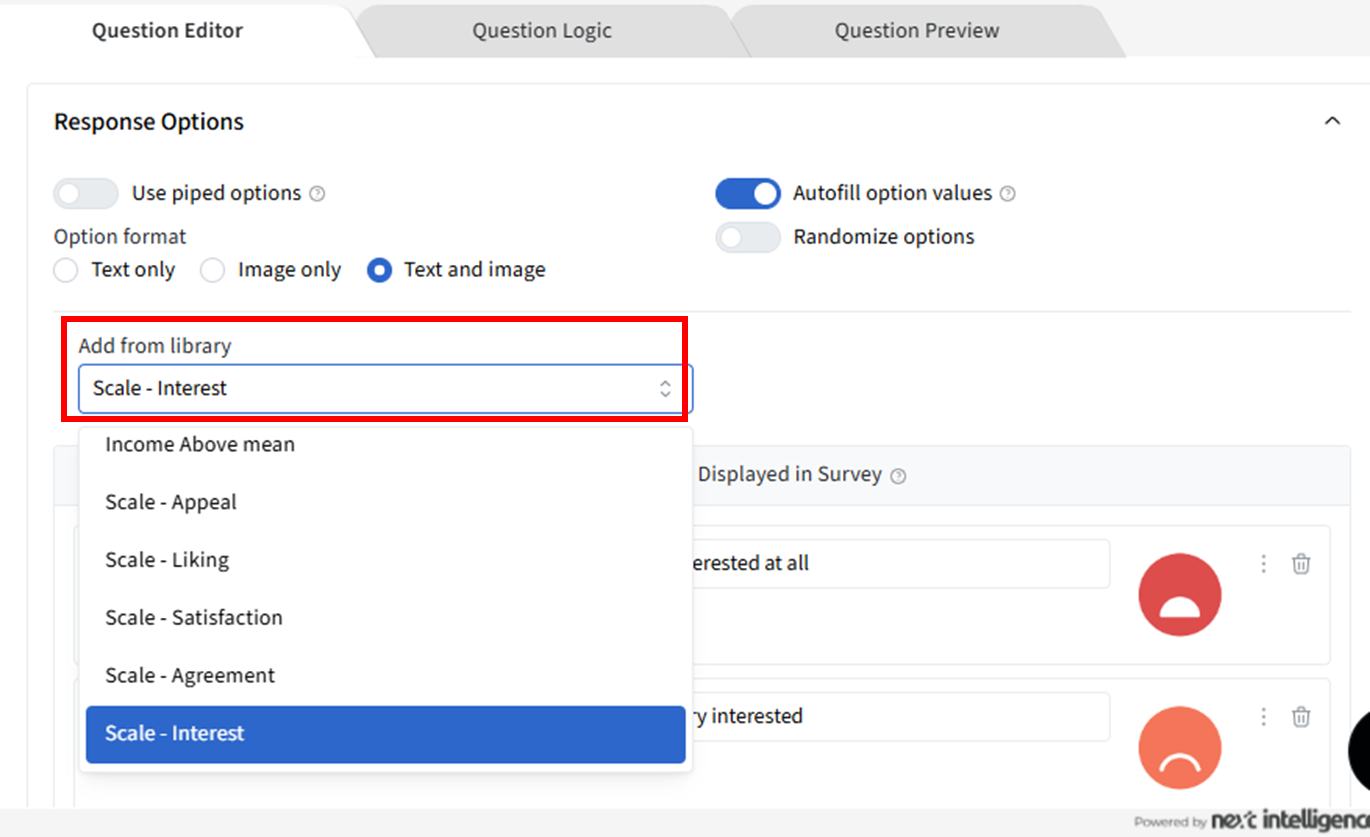Delete the 'very interested' option row
The height and width of the screenshot is (837, 1370).
tap(1300, 717)
